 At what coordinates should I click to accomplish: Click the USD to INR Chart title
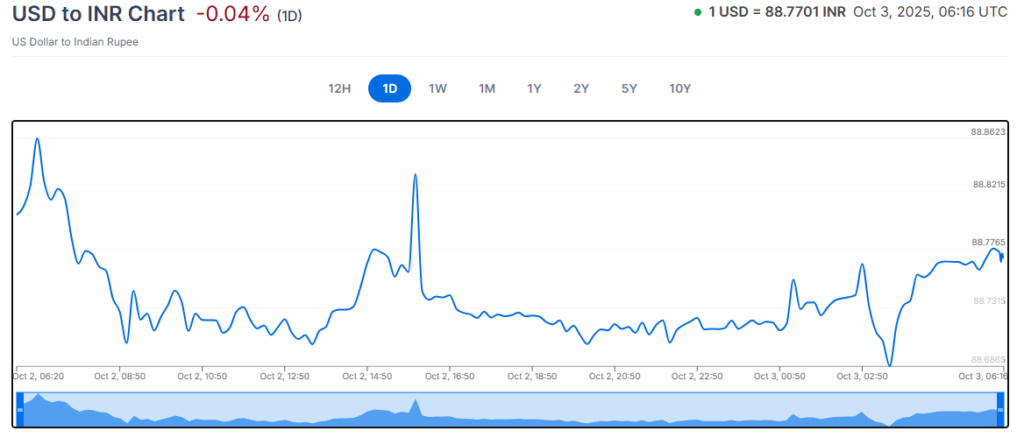pyautogui.click(x=98, y=15)
